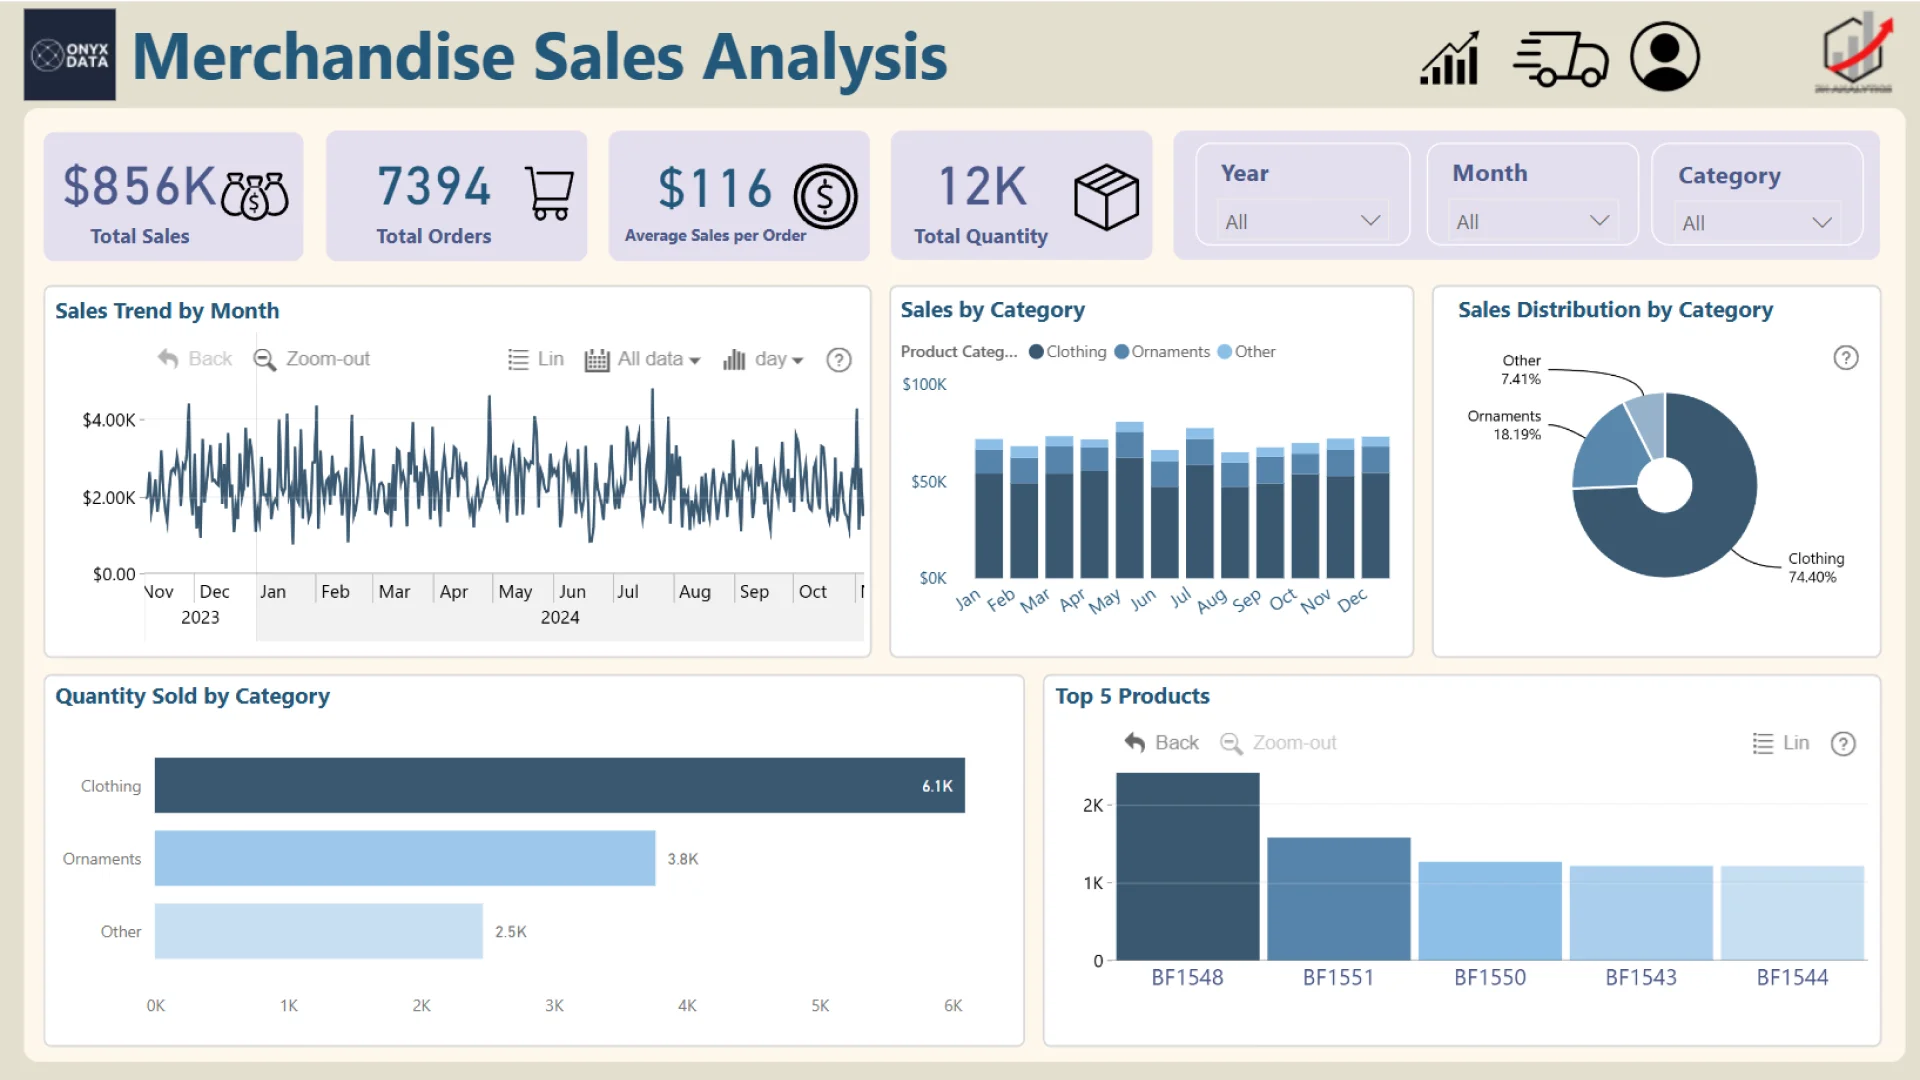Click the BF1551 product bar
Screen dimensions: 1920x1080
point(1339,899)
